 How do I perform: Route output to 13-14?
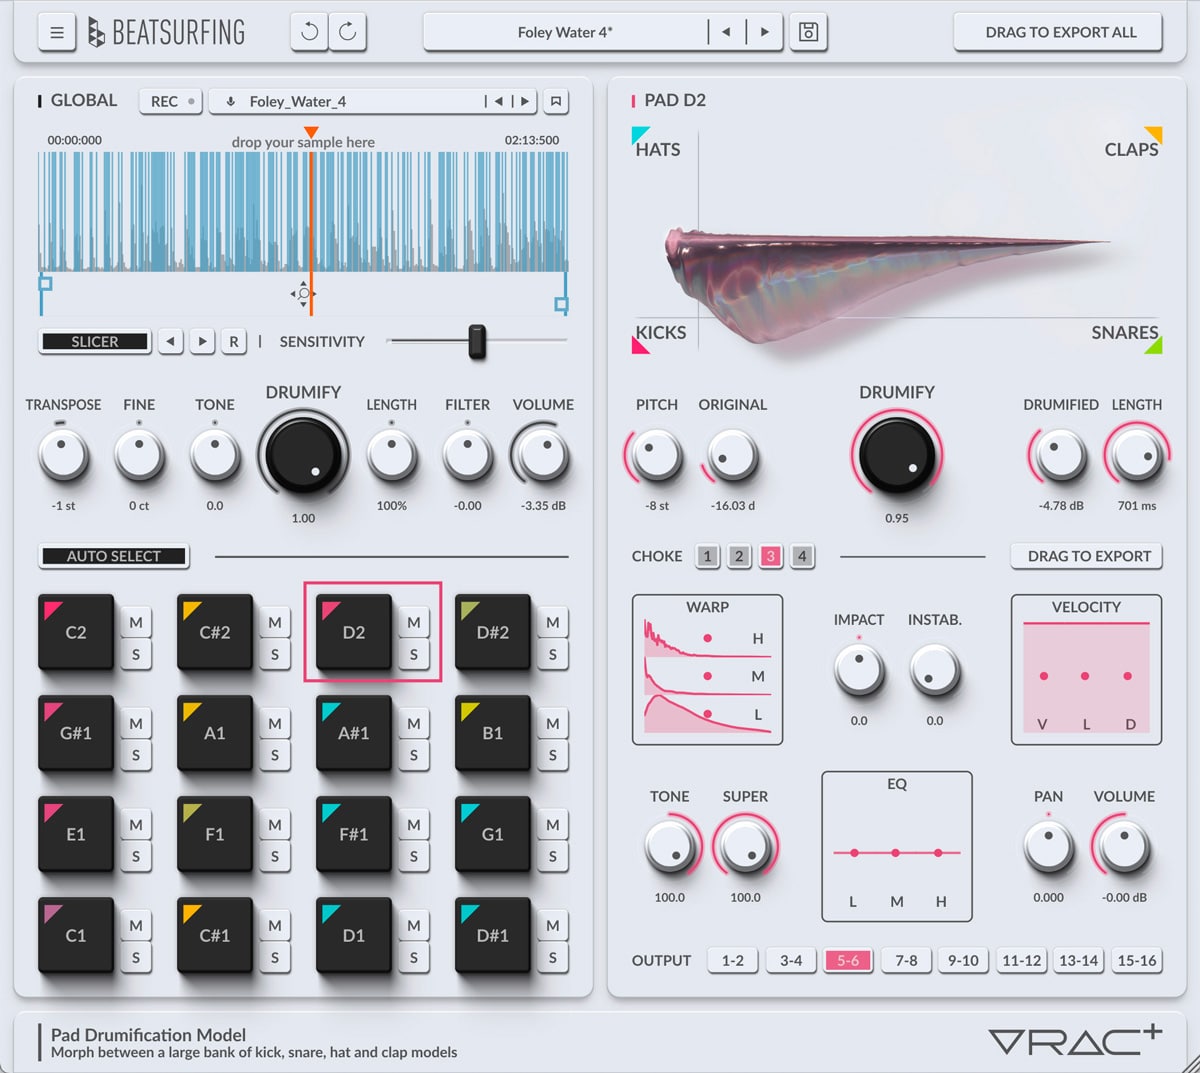[x=1079, y=960]
